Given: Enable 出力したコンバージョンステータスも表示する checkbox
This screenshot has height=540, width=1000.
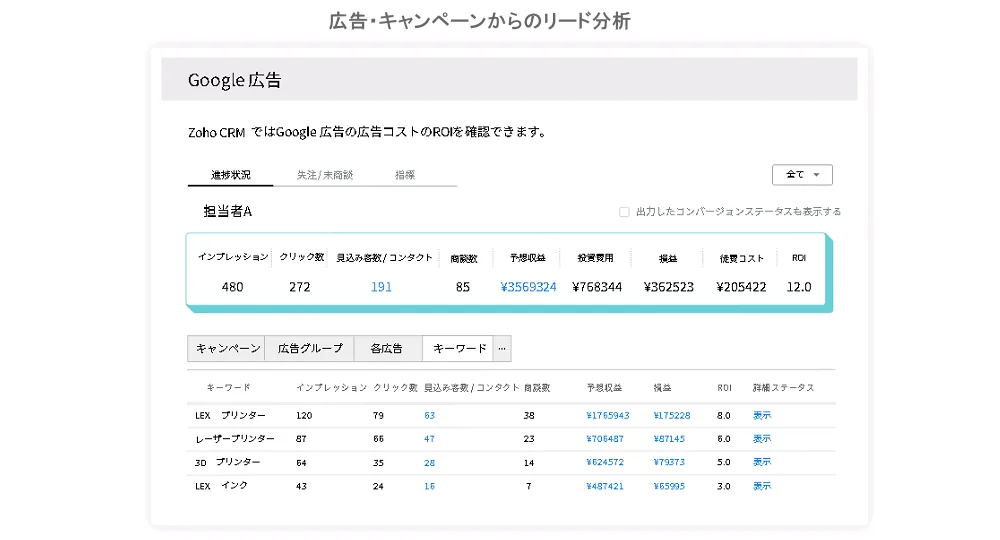Looking at the screenshot, I should 624,212.
